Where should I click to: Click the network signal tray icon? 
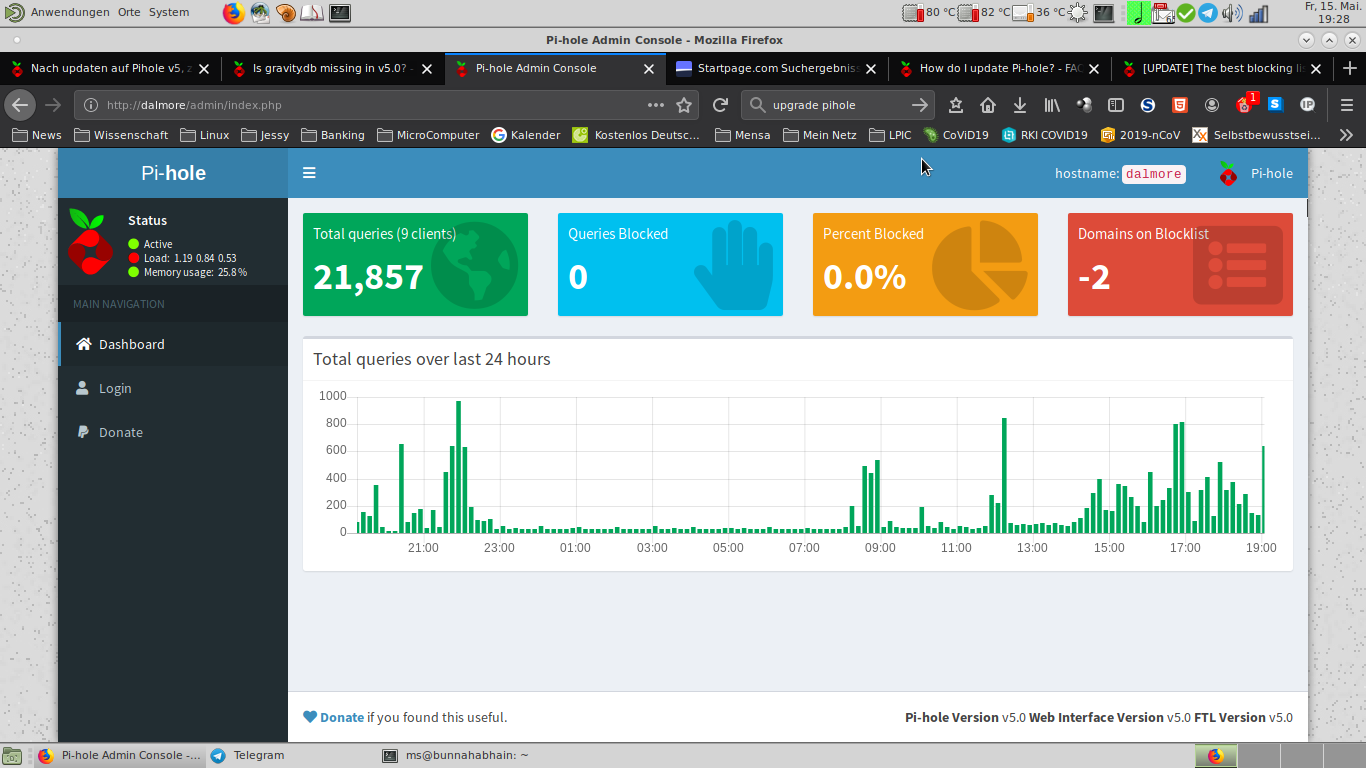(1258, 13)
